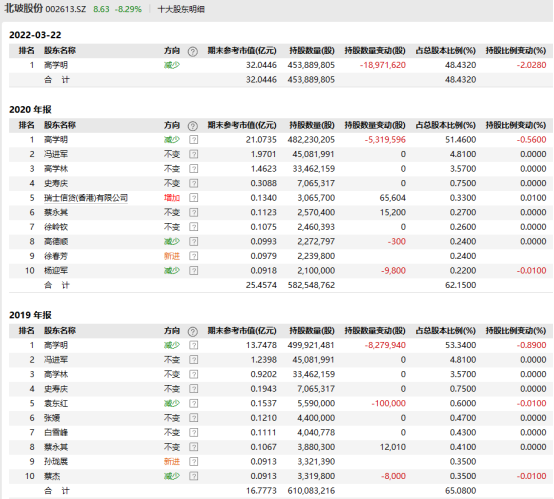Viewport: 554px width, 499px height.
Task: Open detail icon for 张媛 row
Action: 193,418
